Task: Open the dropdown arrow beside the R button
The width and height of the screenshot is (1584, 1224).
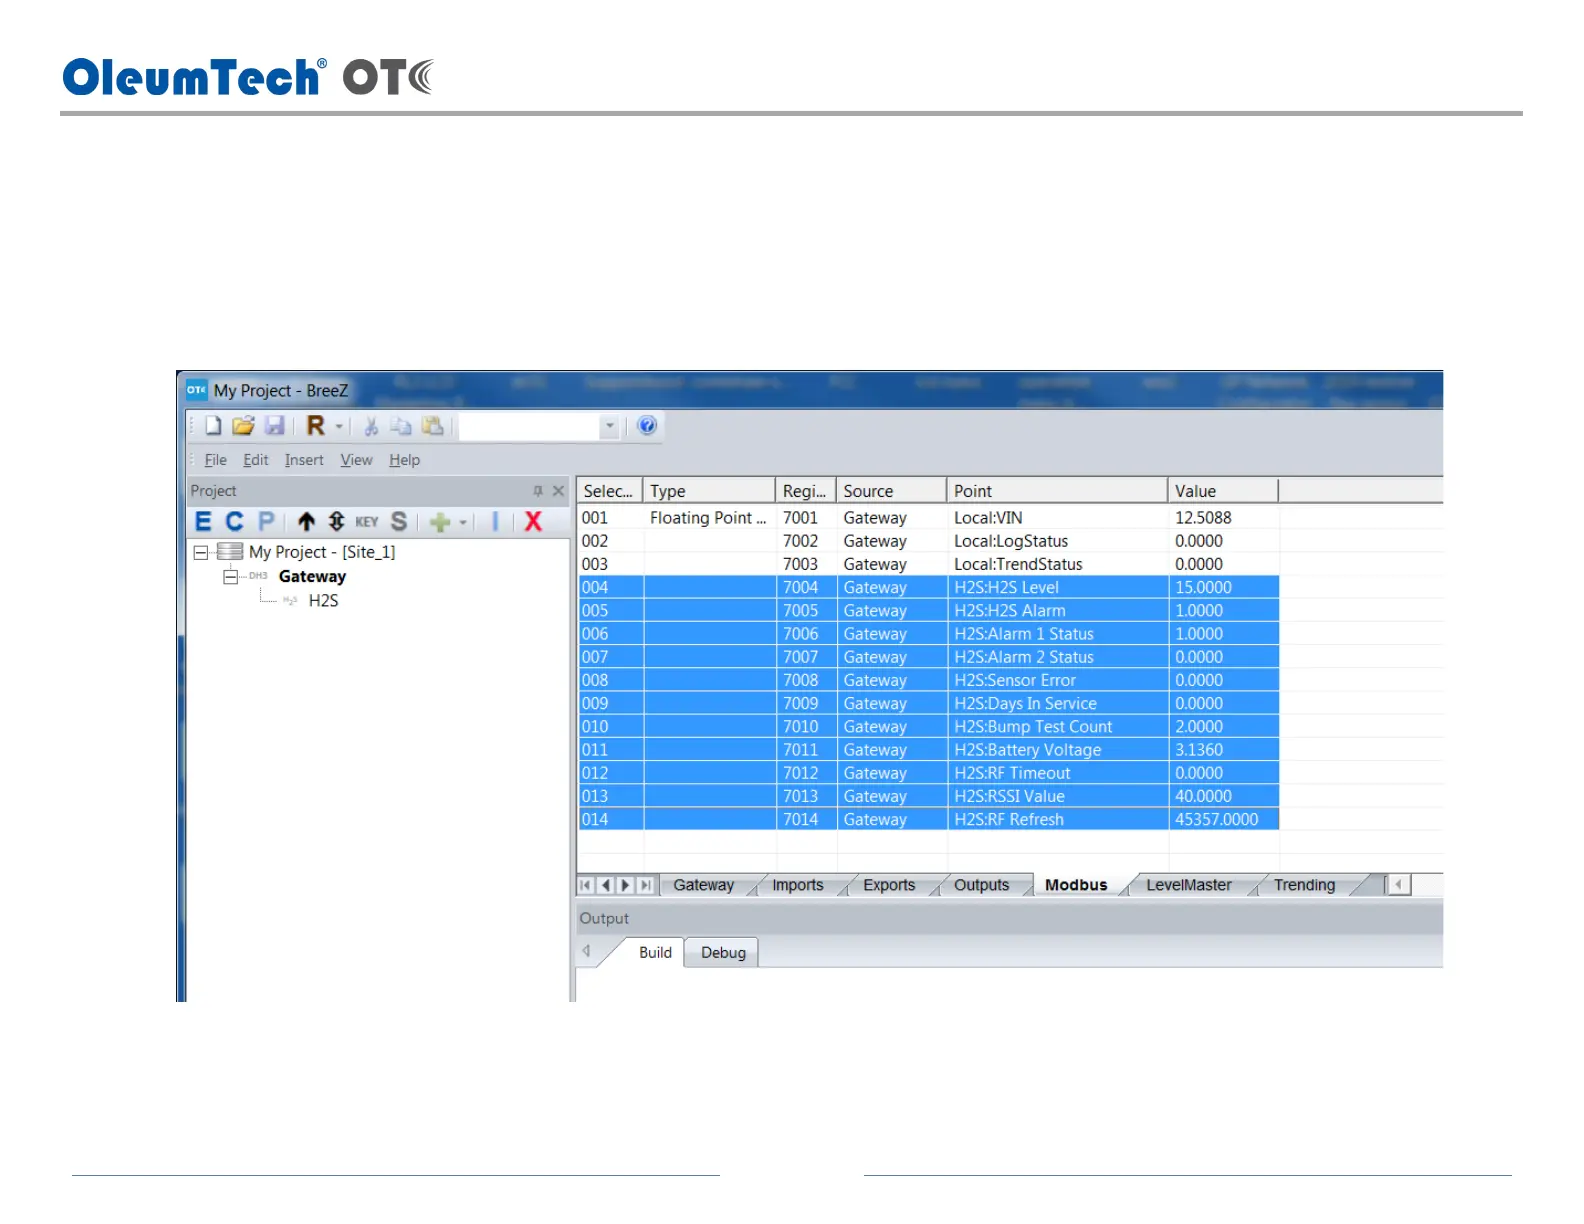Action: point(339,427)
